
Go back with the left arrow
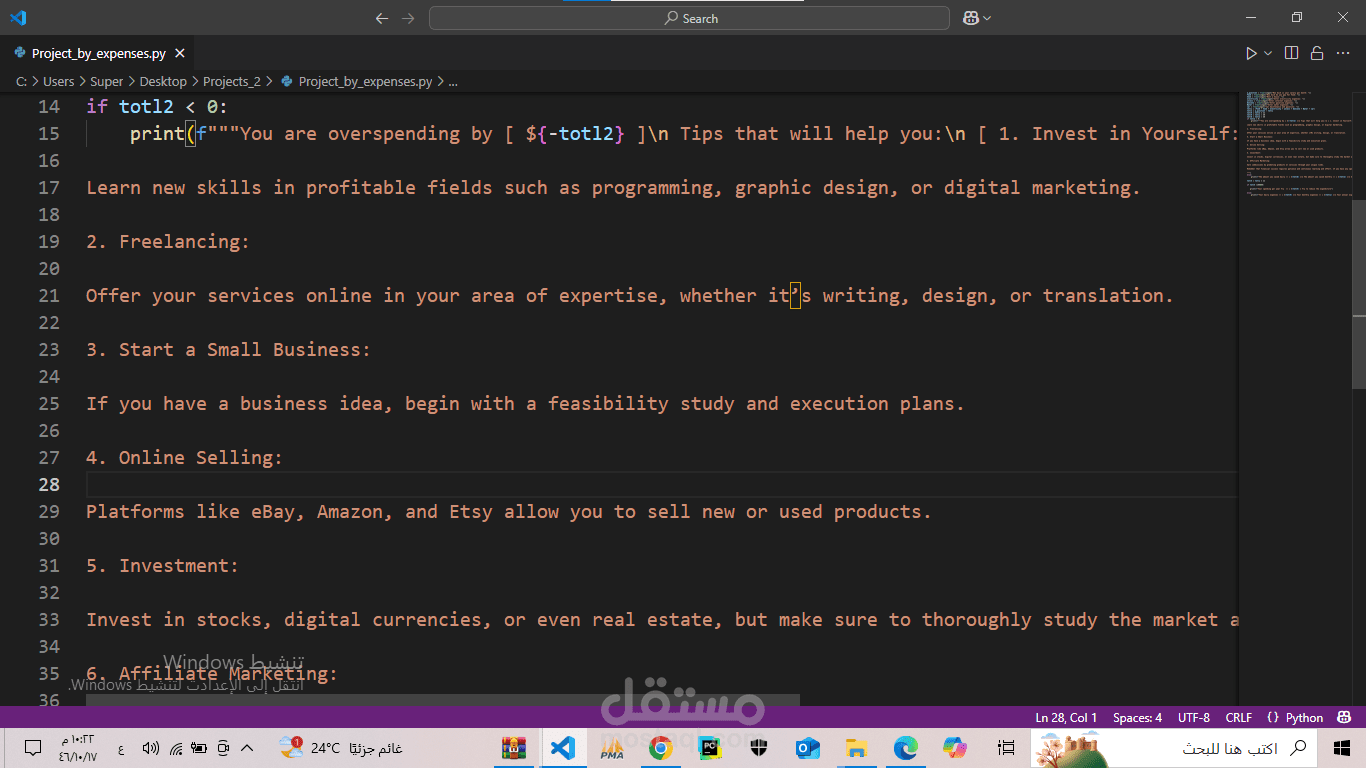click(381, 18)
